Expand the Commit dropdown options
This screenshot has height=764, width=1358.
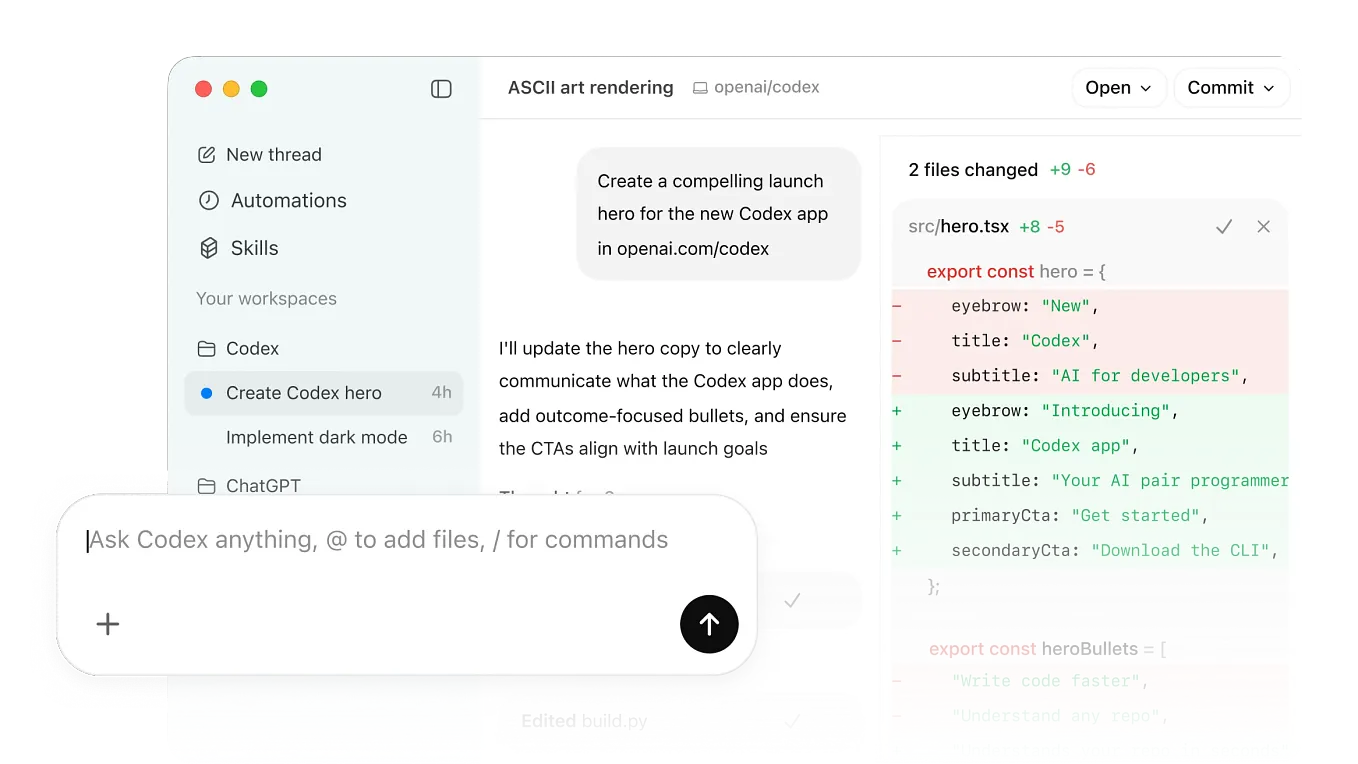[1266, 88]
